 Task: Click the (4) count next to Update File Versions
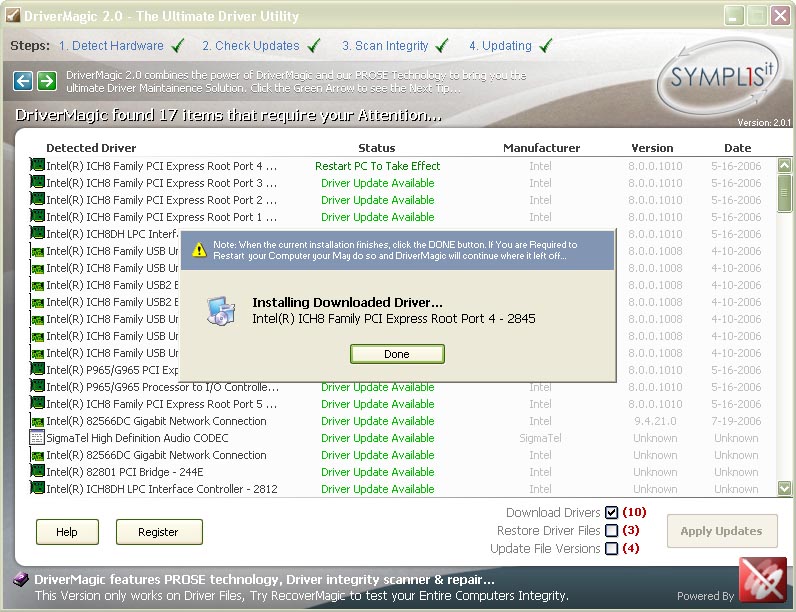[x=631, y=548]
